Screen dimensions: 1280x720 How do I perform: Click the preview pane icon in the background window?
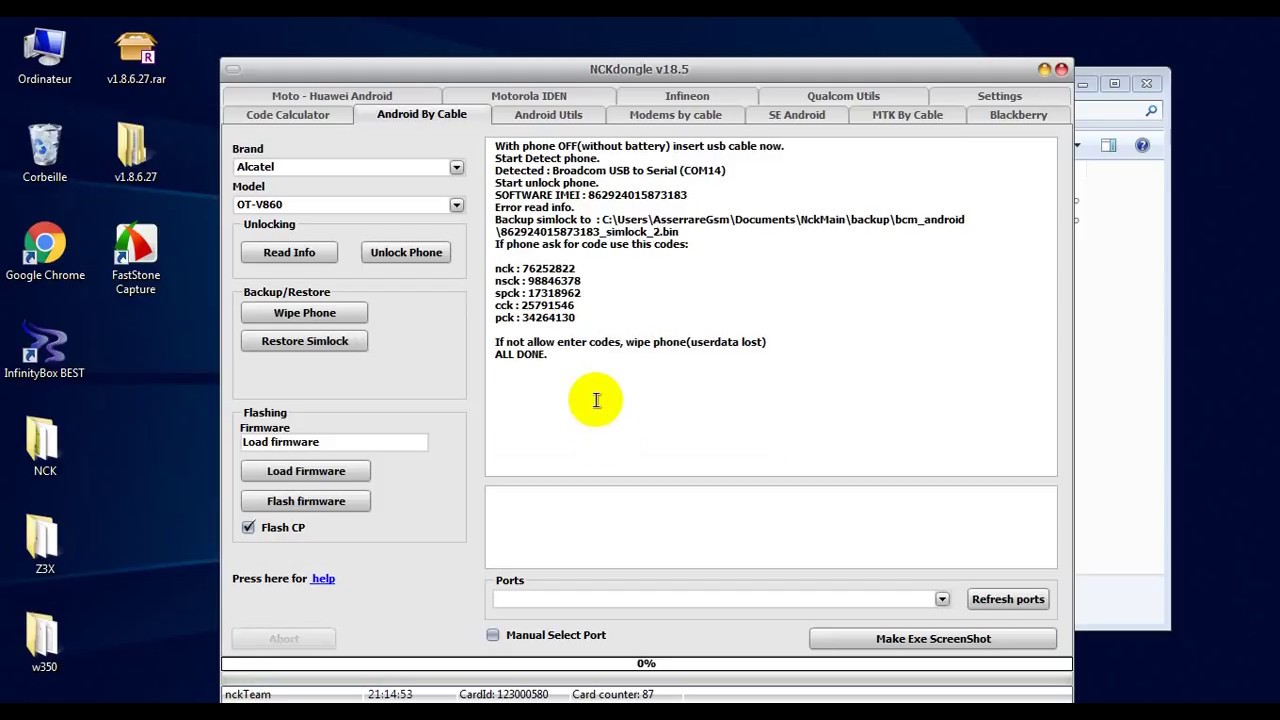point(1108,146)
